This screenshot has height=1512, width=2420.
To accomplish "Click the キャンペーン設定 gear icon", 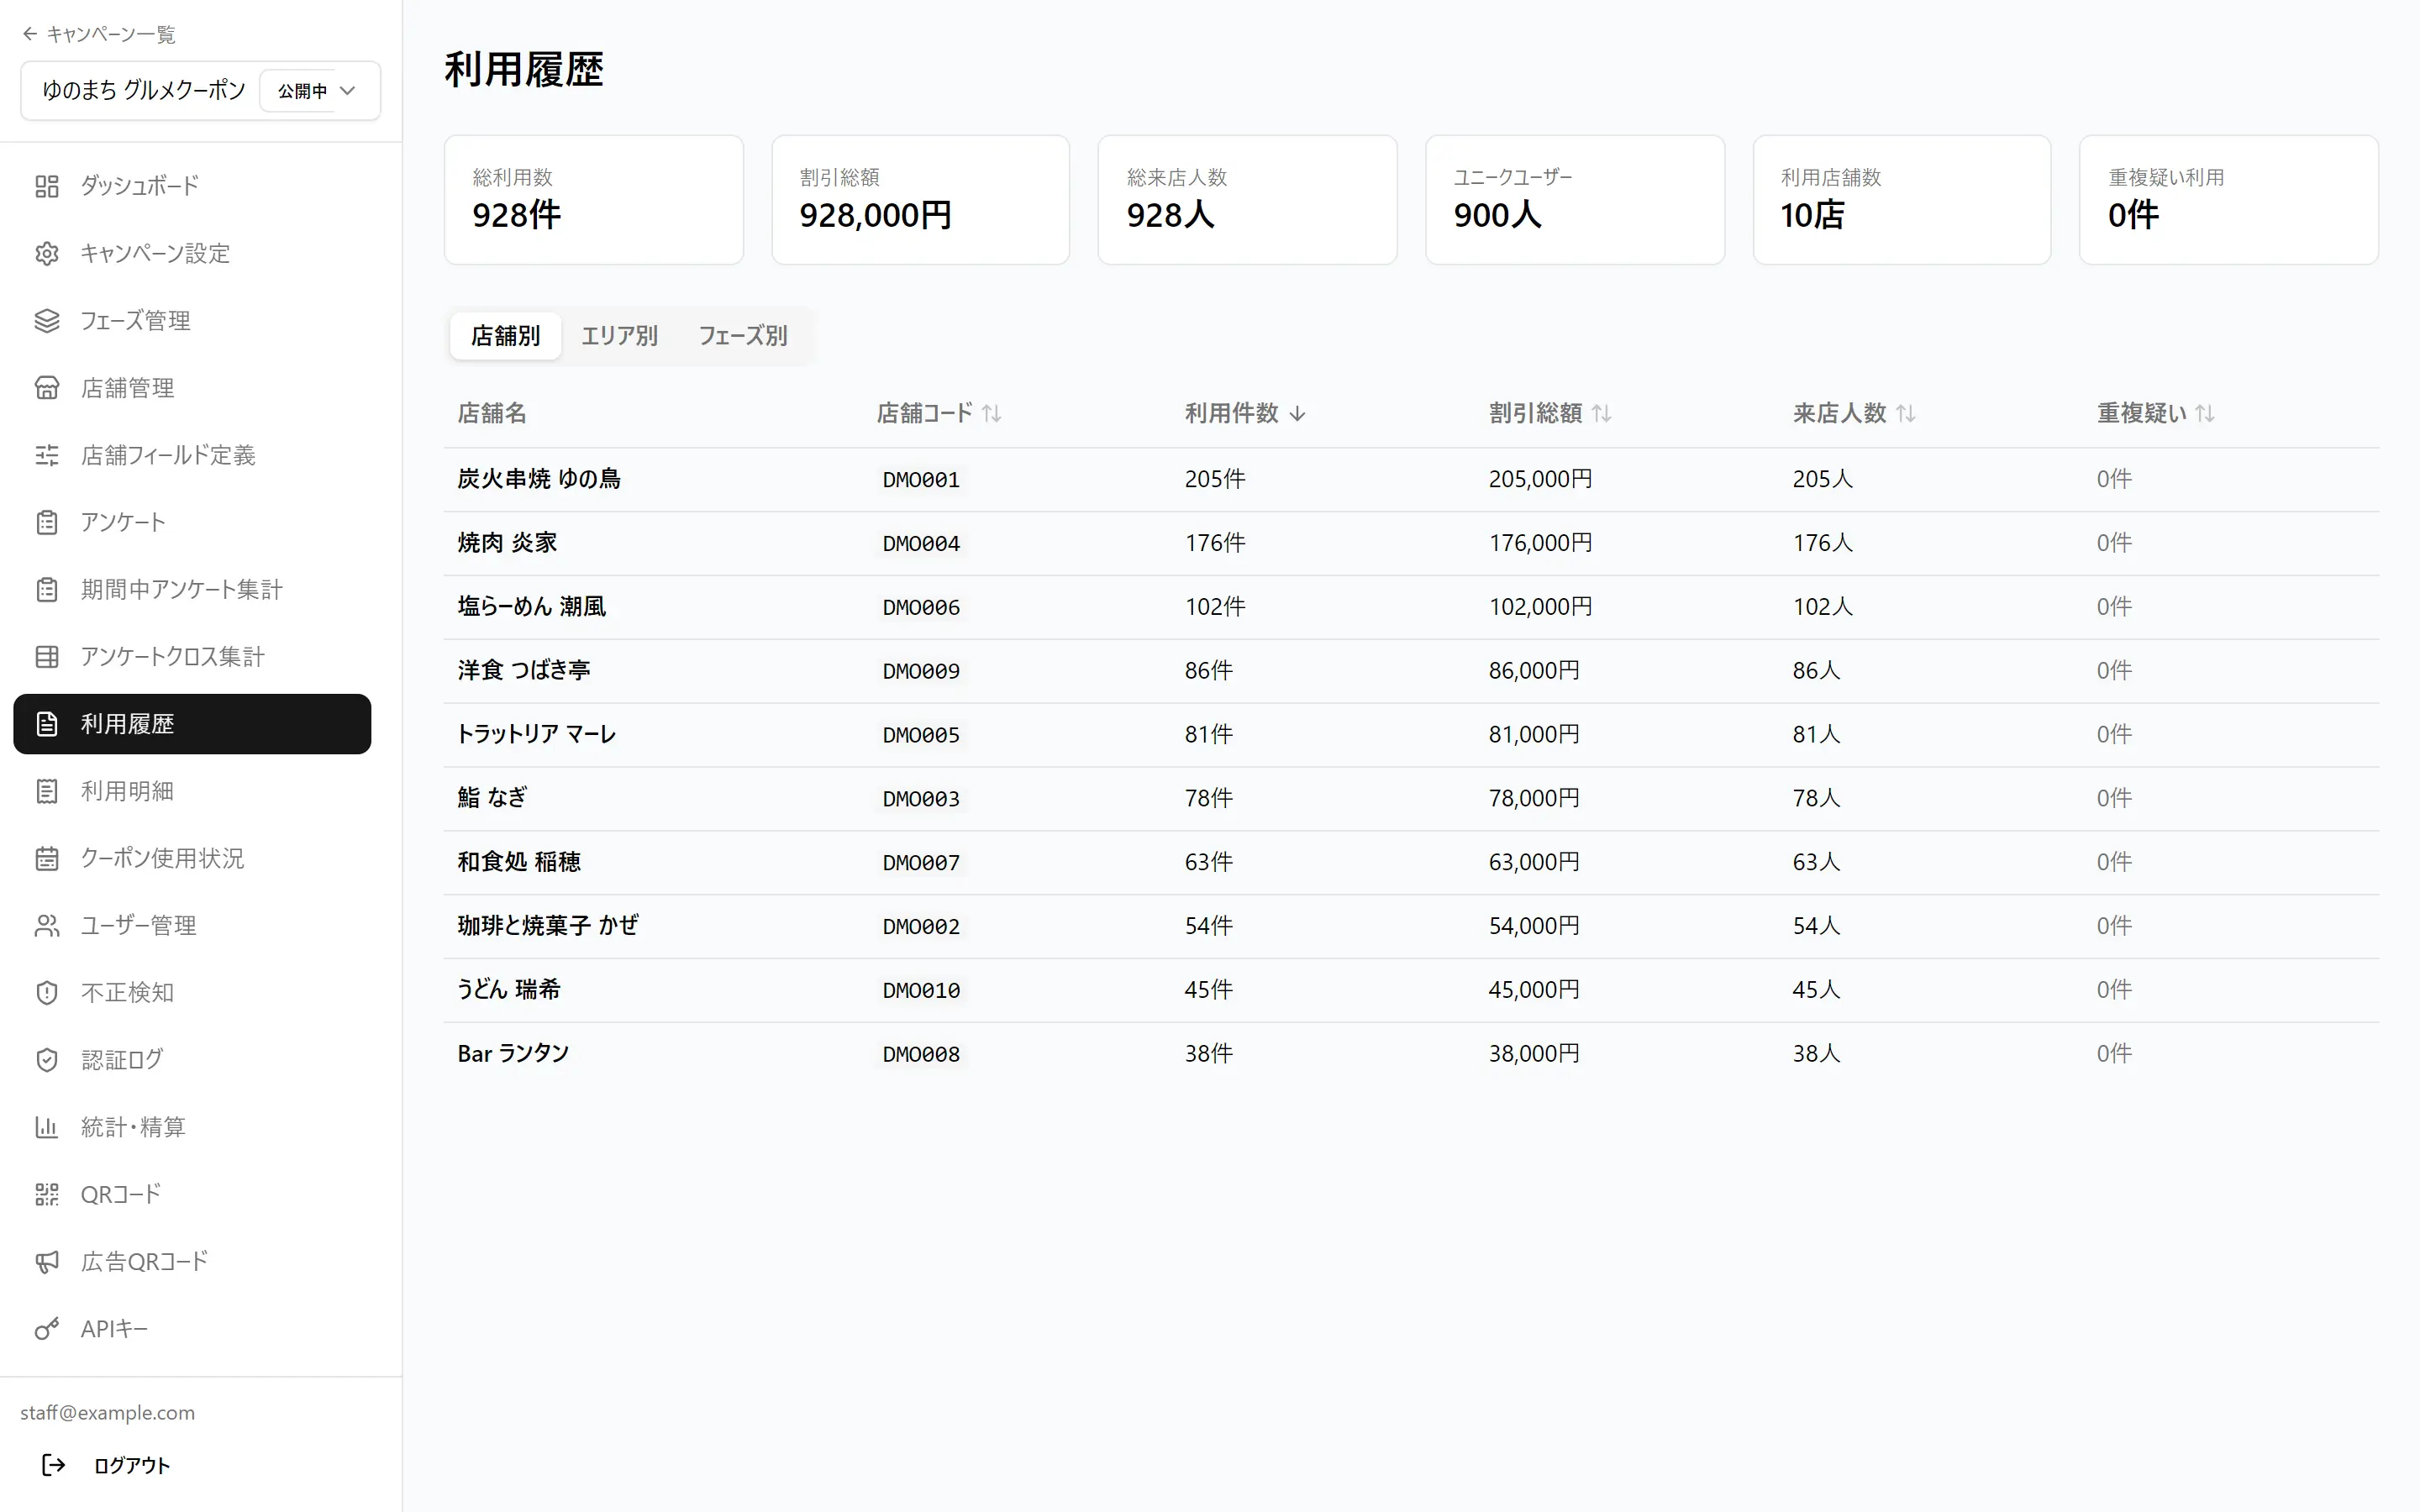I will [47, 253].
